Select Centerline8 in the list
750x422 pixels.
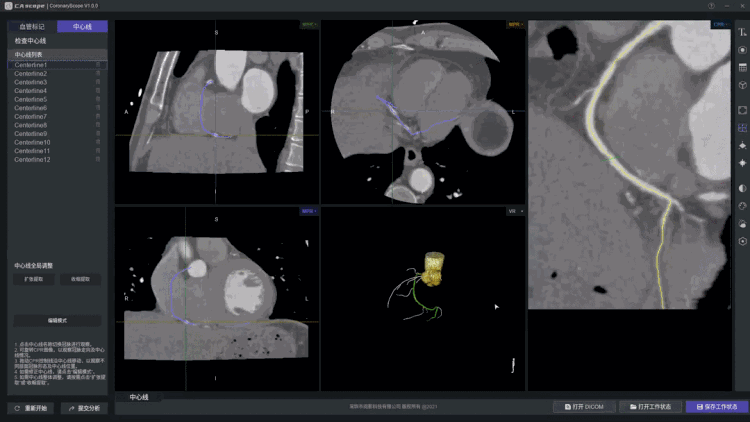click(x=57, y=125)
